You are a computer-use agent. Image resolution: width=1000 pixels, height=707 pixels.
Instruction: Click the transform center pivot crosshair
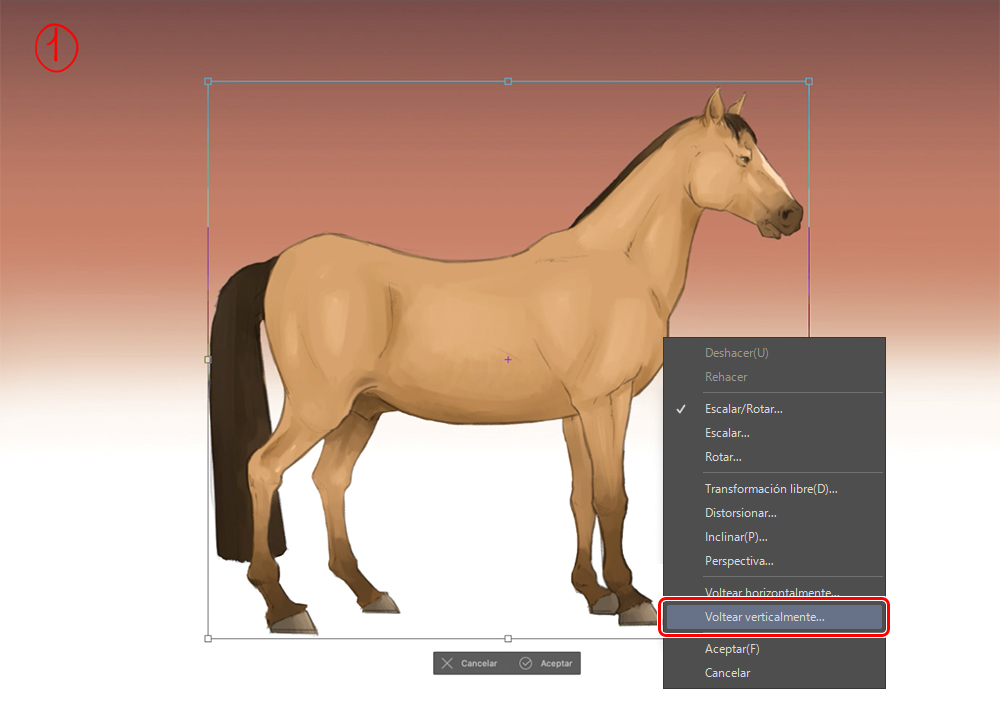pos(508,359)
